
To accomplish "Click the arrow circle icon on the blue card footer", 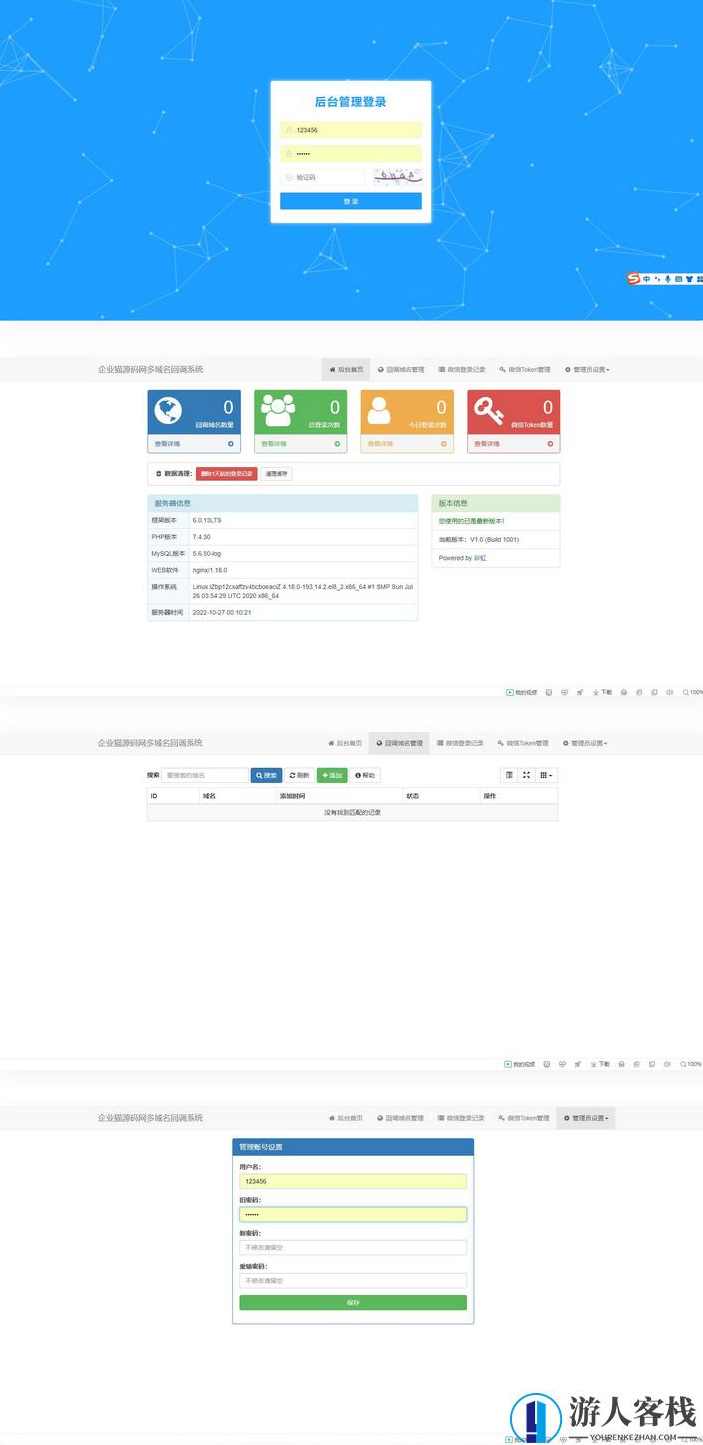I will point(231,443).
